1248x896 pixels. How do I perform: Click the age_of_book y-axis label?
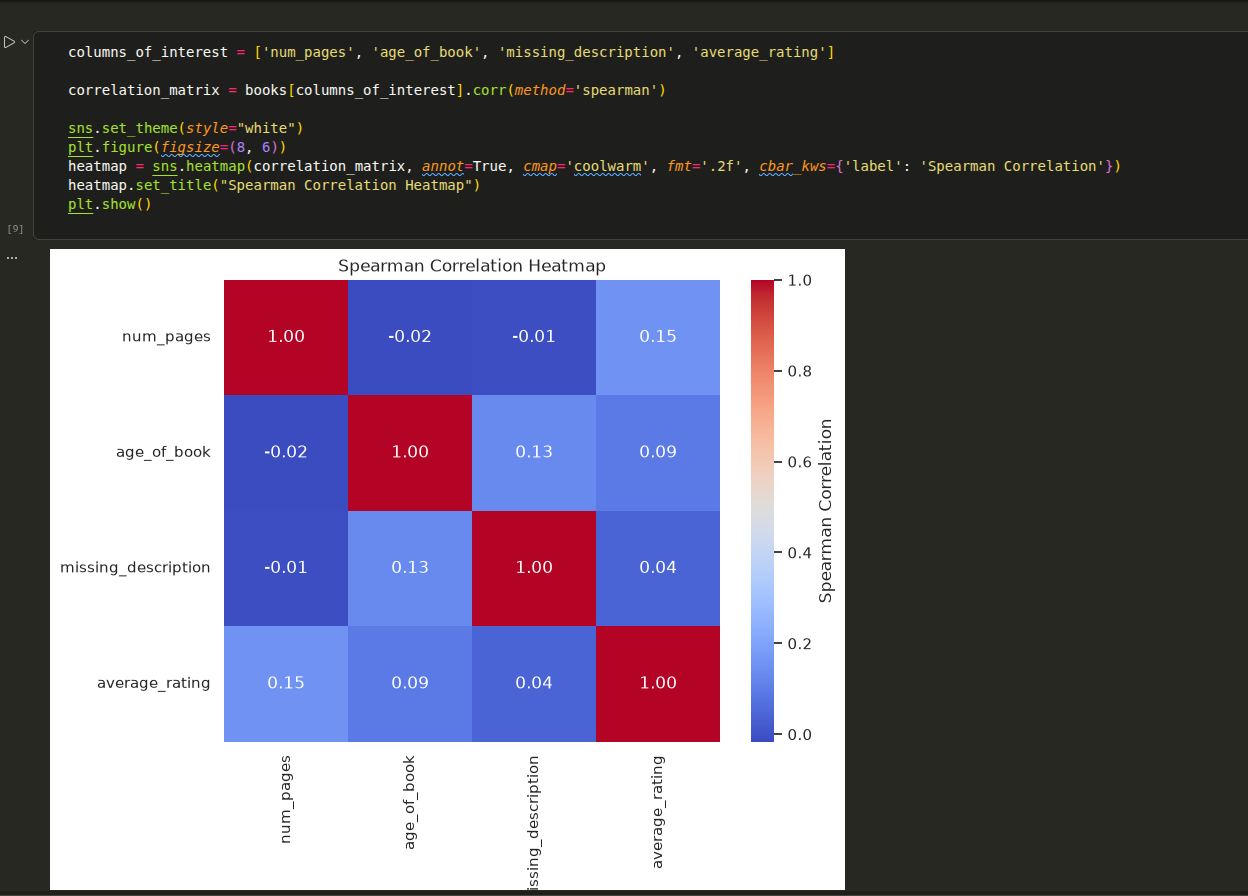(163, 452)
